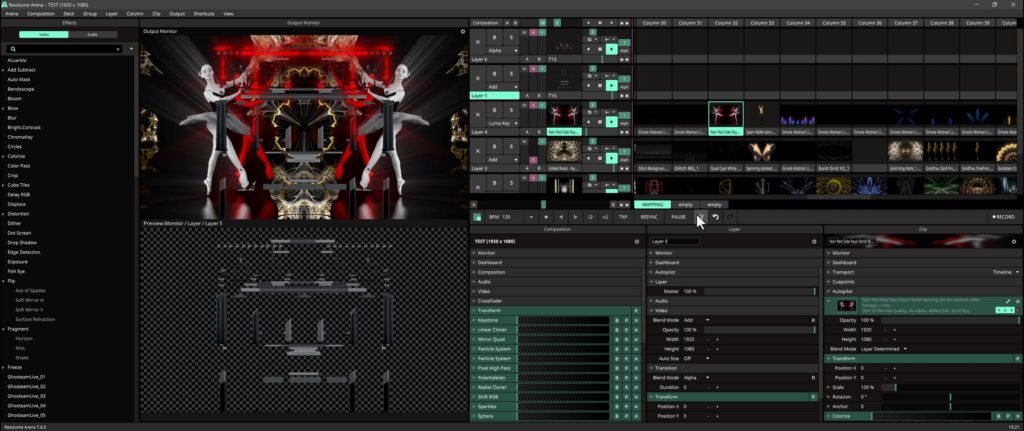Click the PAUSE button

(x=679, y=217)
